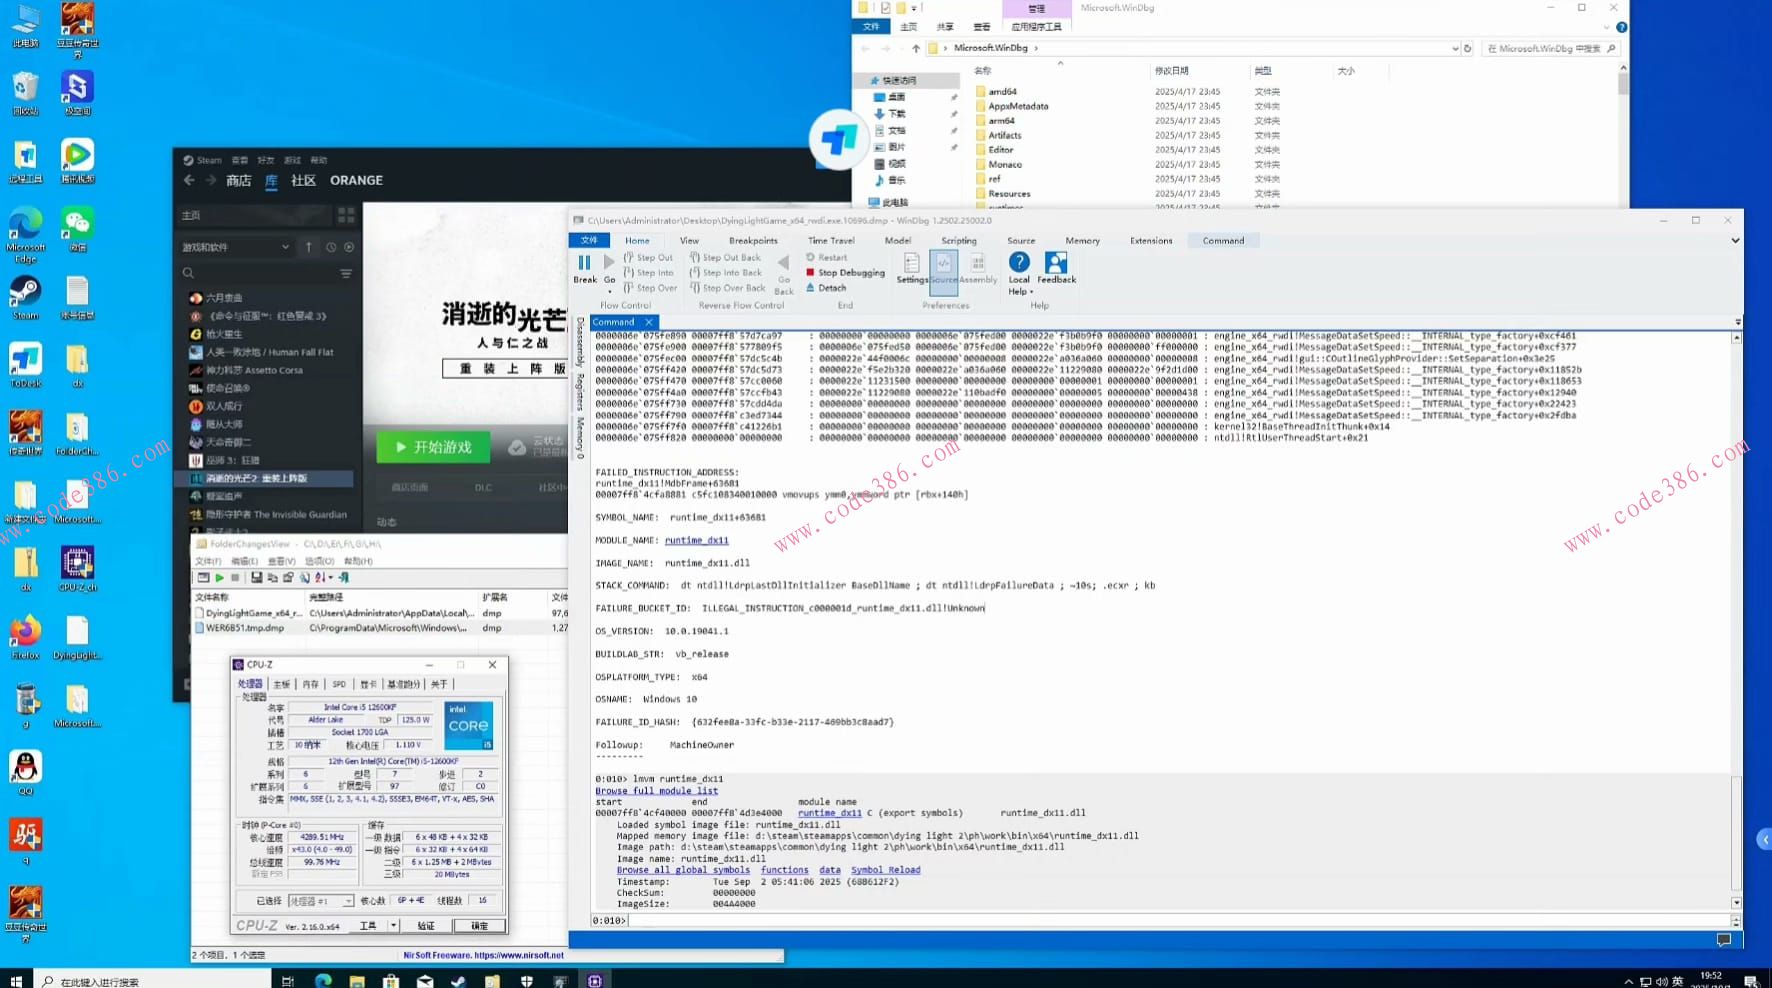The width and height of the screenshot is (1772, 988).
Task: Click the 确定 button in CPU-Z
Action: tap(479, 926)
